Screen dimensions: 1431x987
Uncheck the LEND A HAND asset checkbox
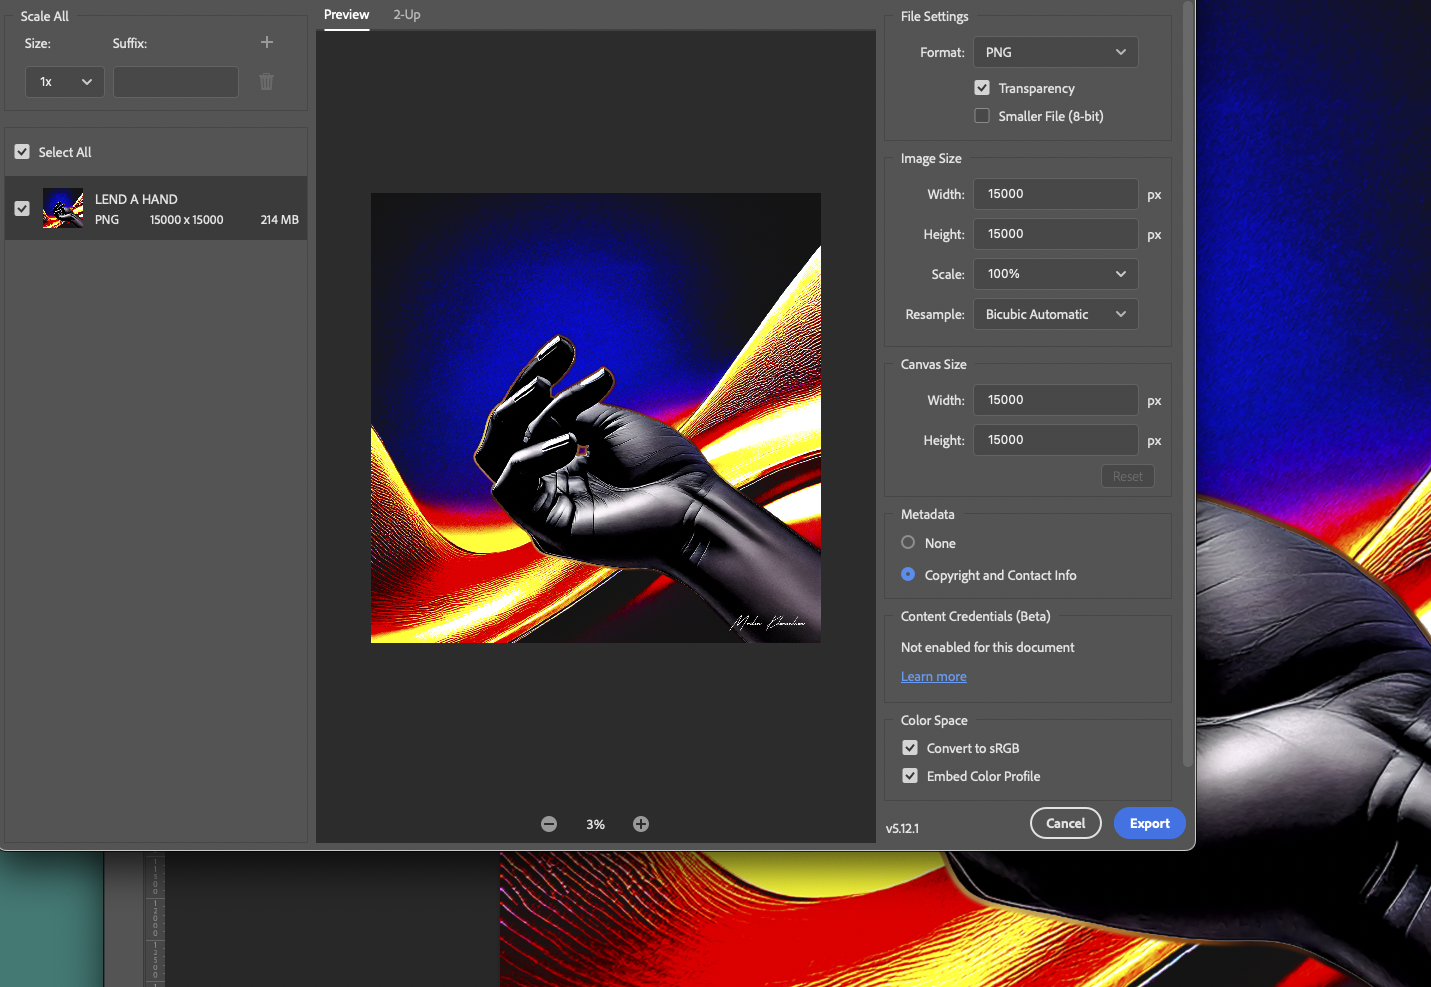click(x=22, y=209)
